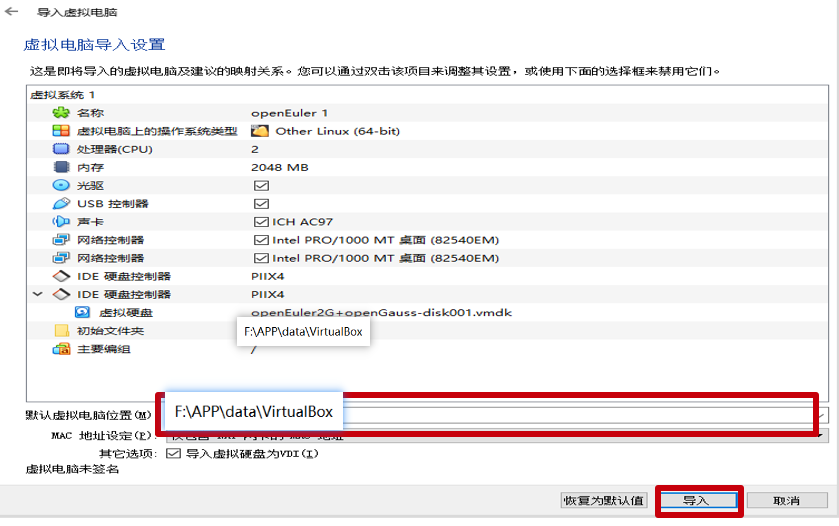Screen dimensions: 839x526
Task: Select the 虚拟硬盘 tree row label
Action: coord(126,312)
